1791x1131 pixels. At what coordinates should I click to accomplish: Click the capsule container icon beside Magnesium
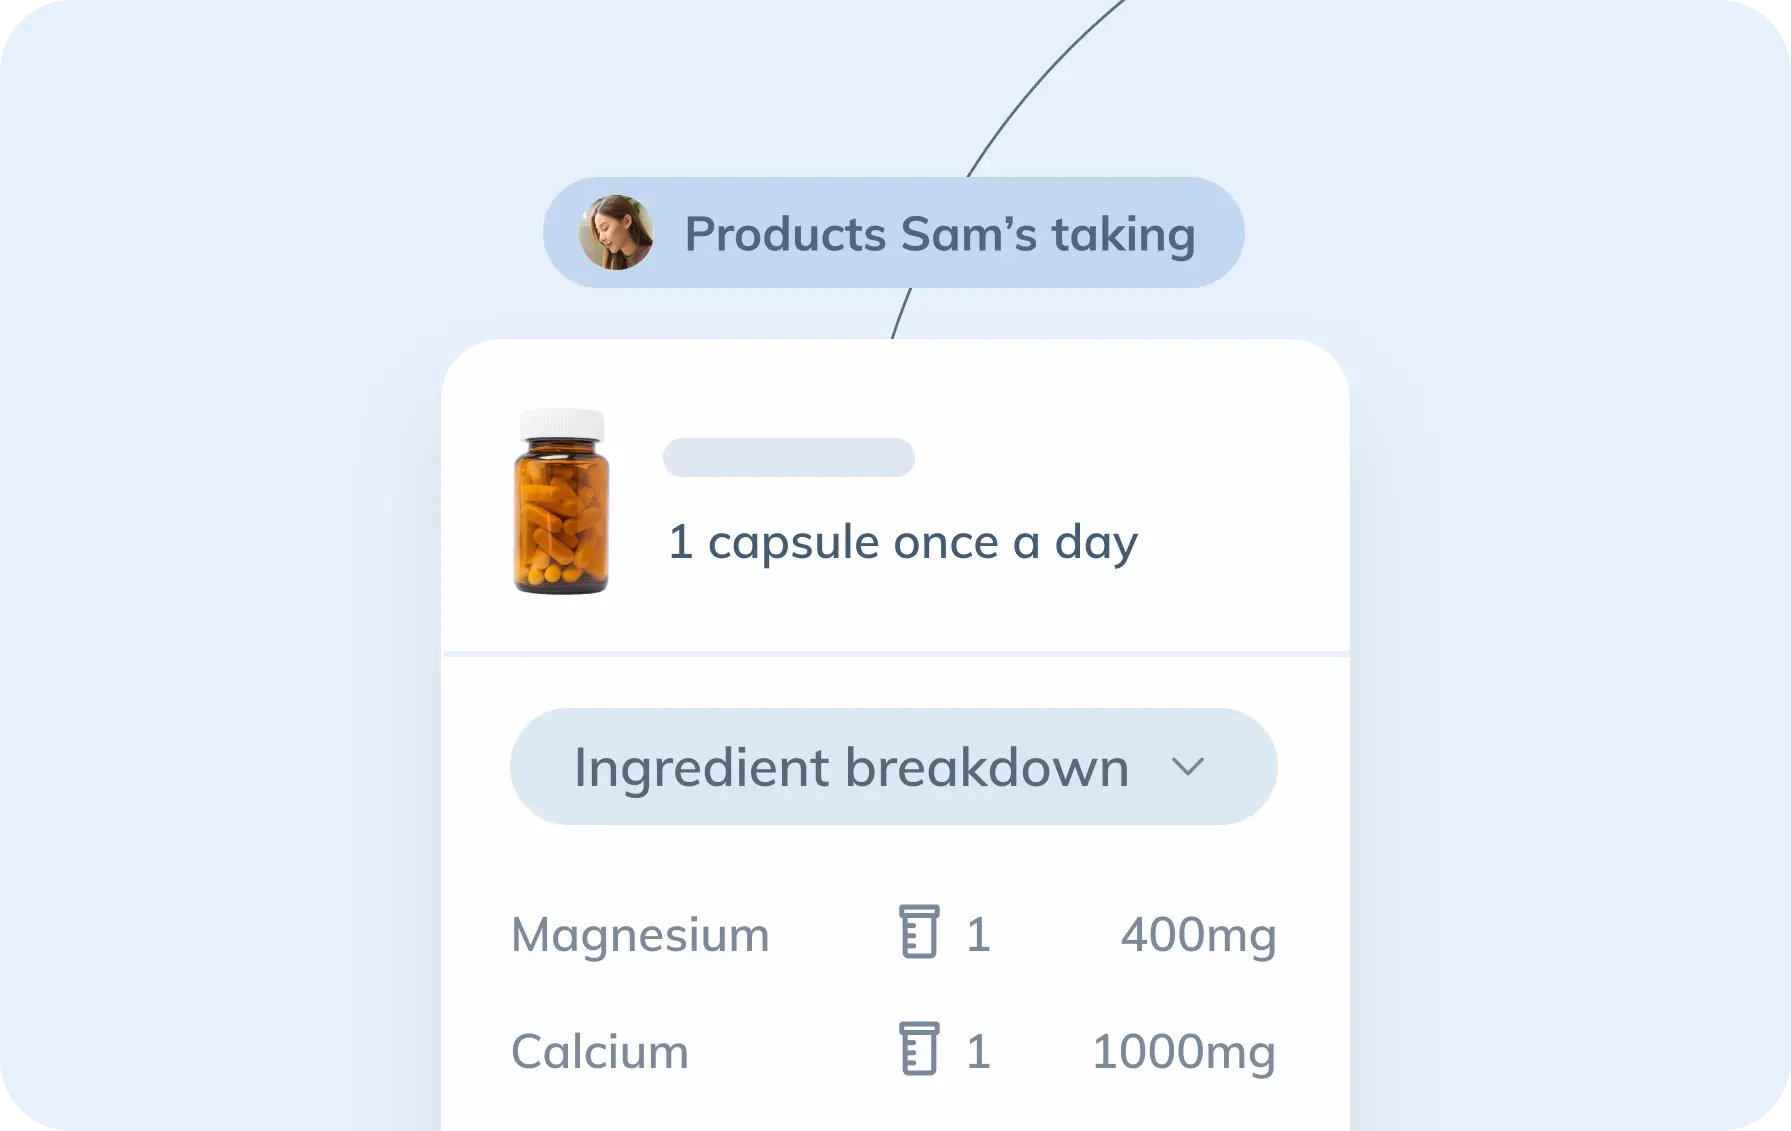click(x=919, y=933)
